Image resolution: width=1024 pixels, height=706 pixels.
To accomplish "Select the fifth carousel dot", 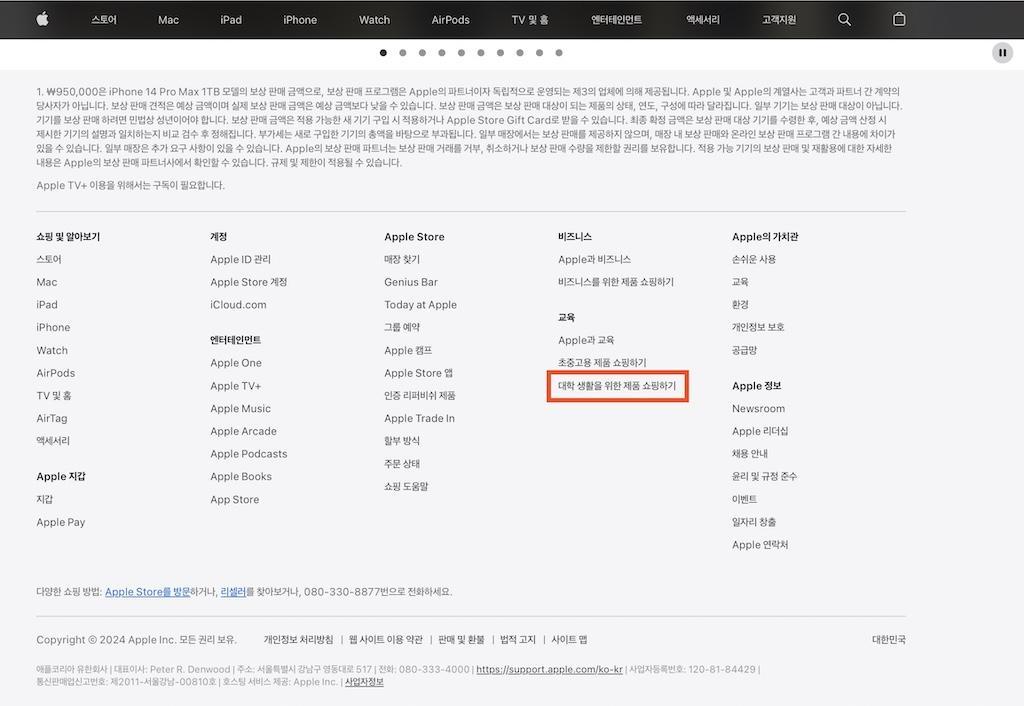I will 461,53.
